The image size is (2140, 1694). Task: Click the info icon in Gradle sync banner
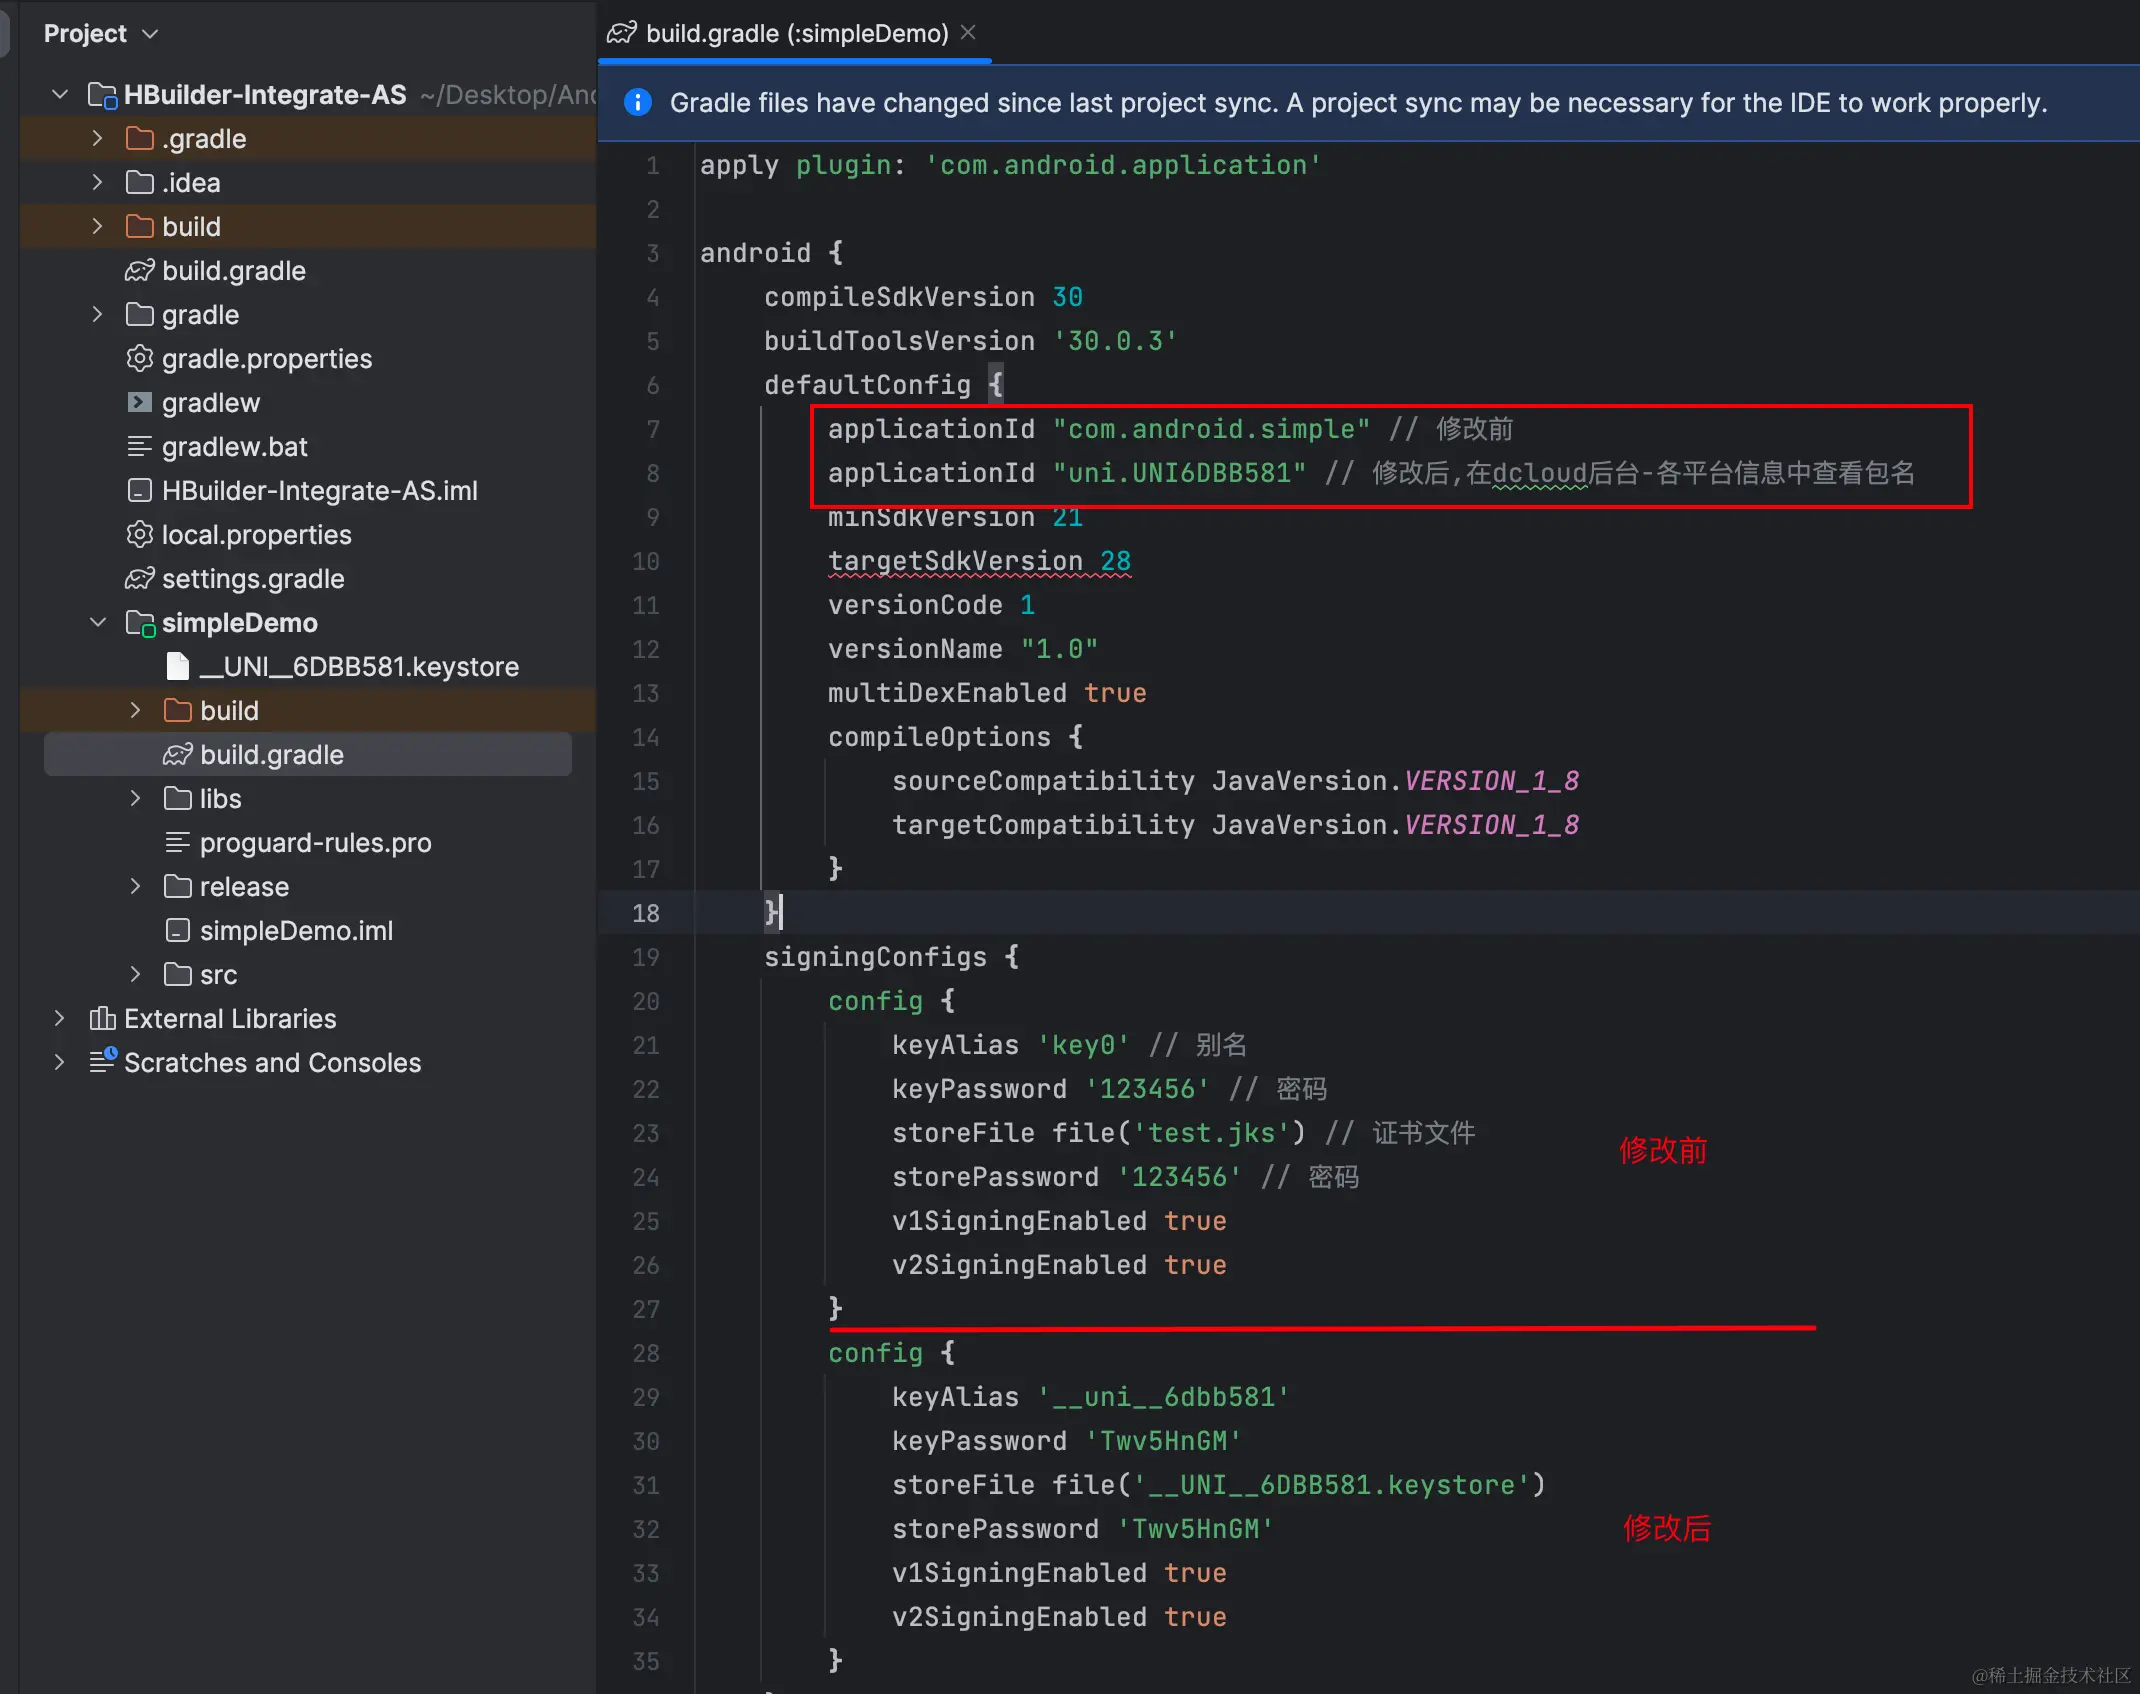tap(637, 103)
